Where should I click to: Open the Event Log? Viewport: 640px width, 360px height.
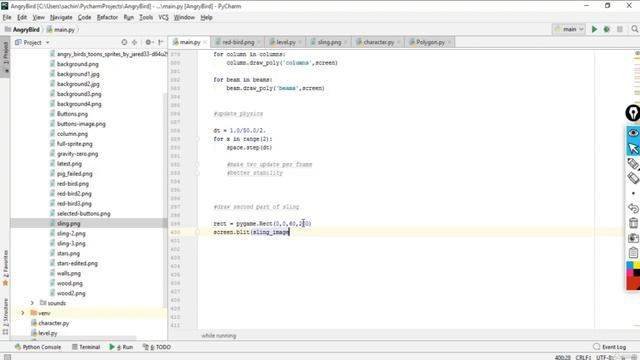point(610,347)
